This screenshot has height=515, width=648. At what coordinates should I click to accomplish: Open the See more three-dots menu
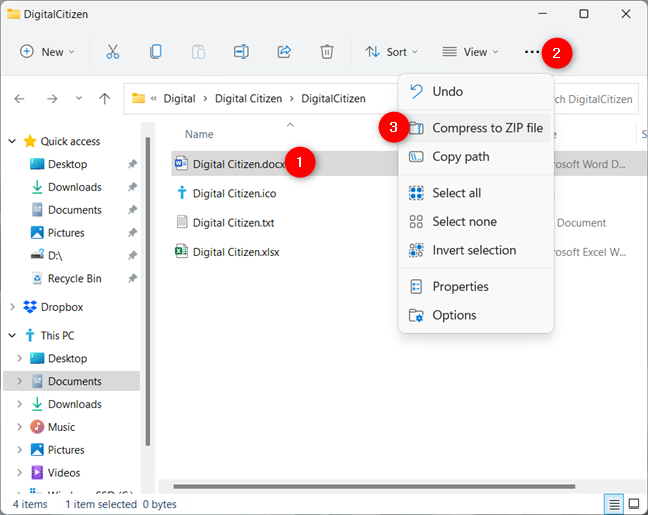click(x=531, y=52)
